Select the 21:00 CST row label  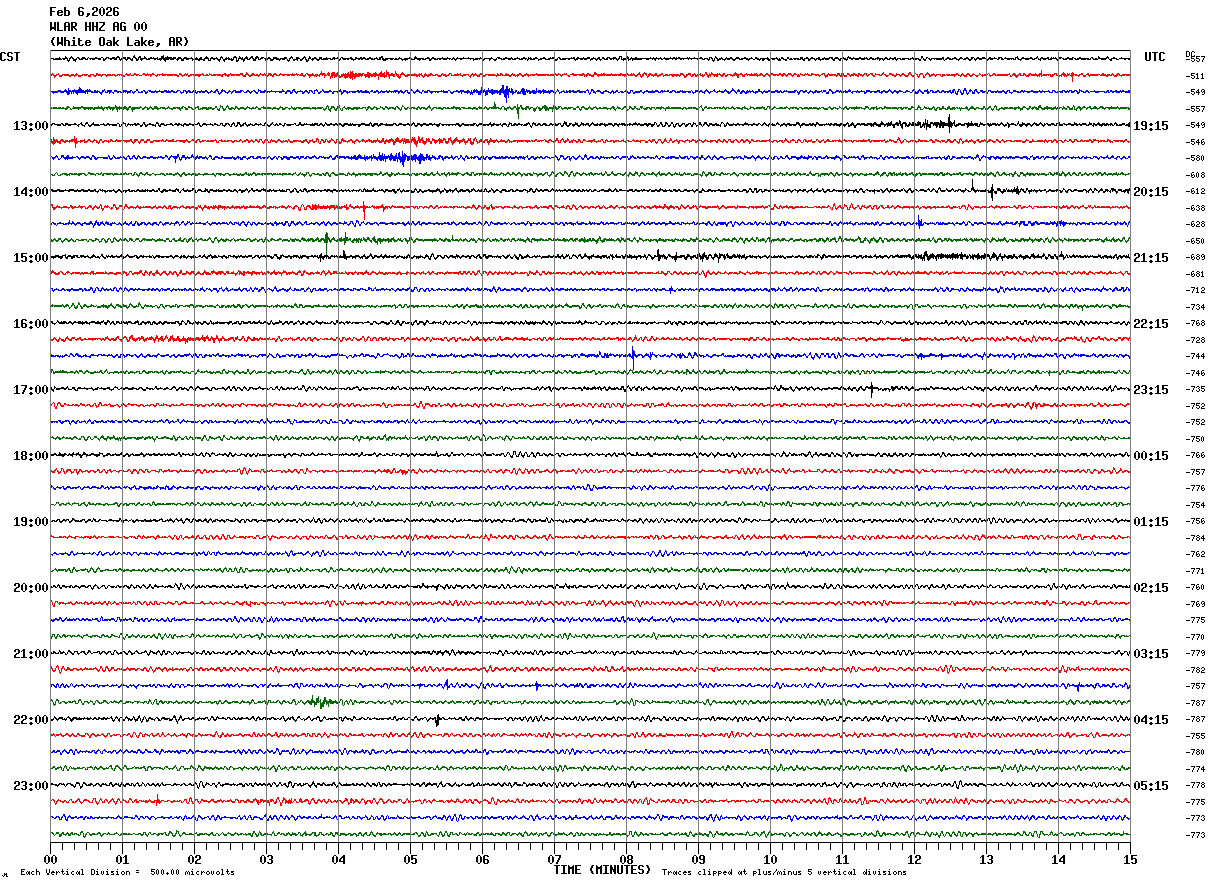pos(31,654)
